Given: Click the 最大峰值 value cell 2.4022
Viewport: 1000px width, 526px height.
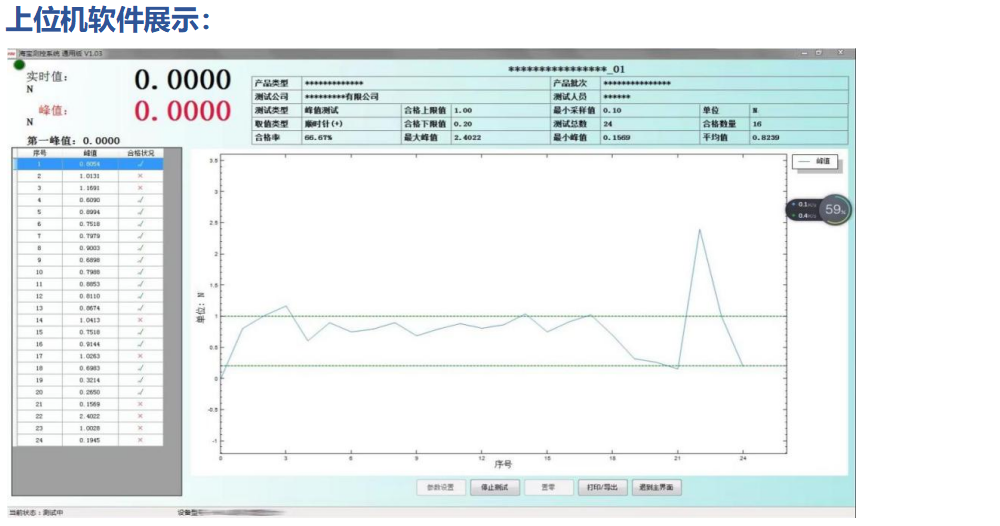Looking at the screenshot, I should (x=501, y=137).
